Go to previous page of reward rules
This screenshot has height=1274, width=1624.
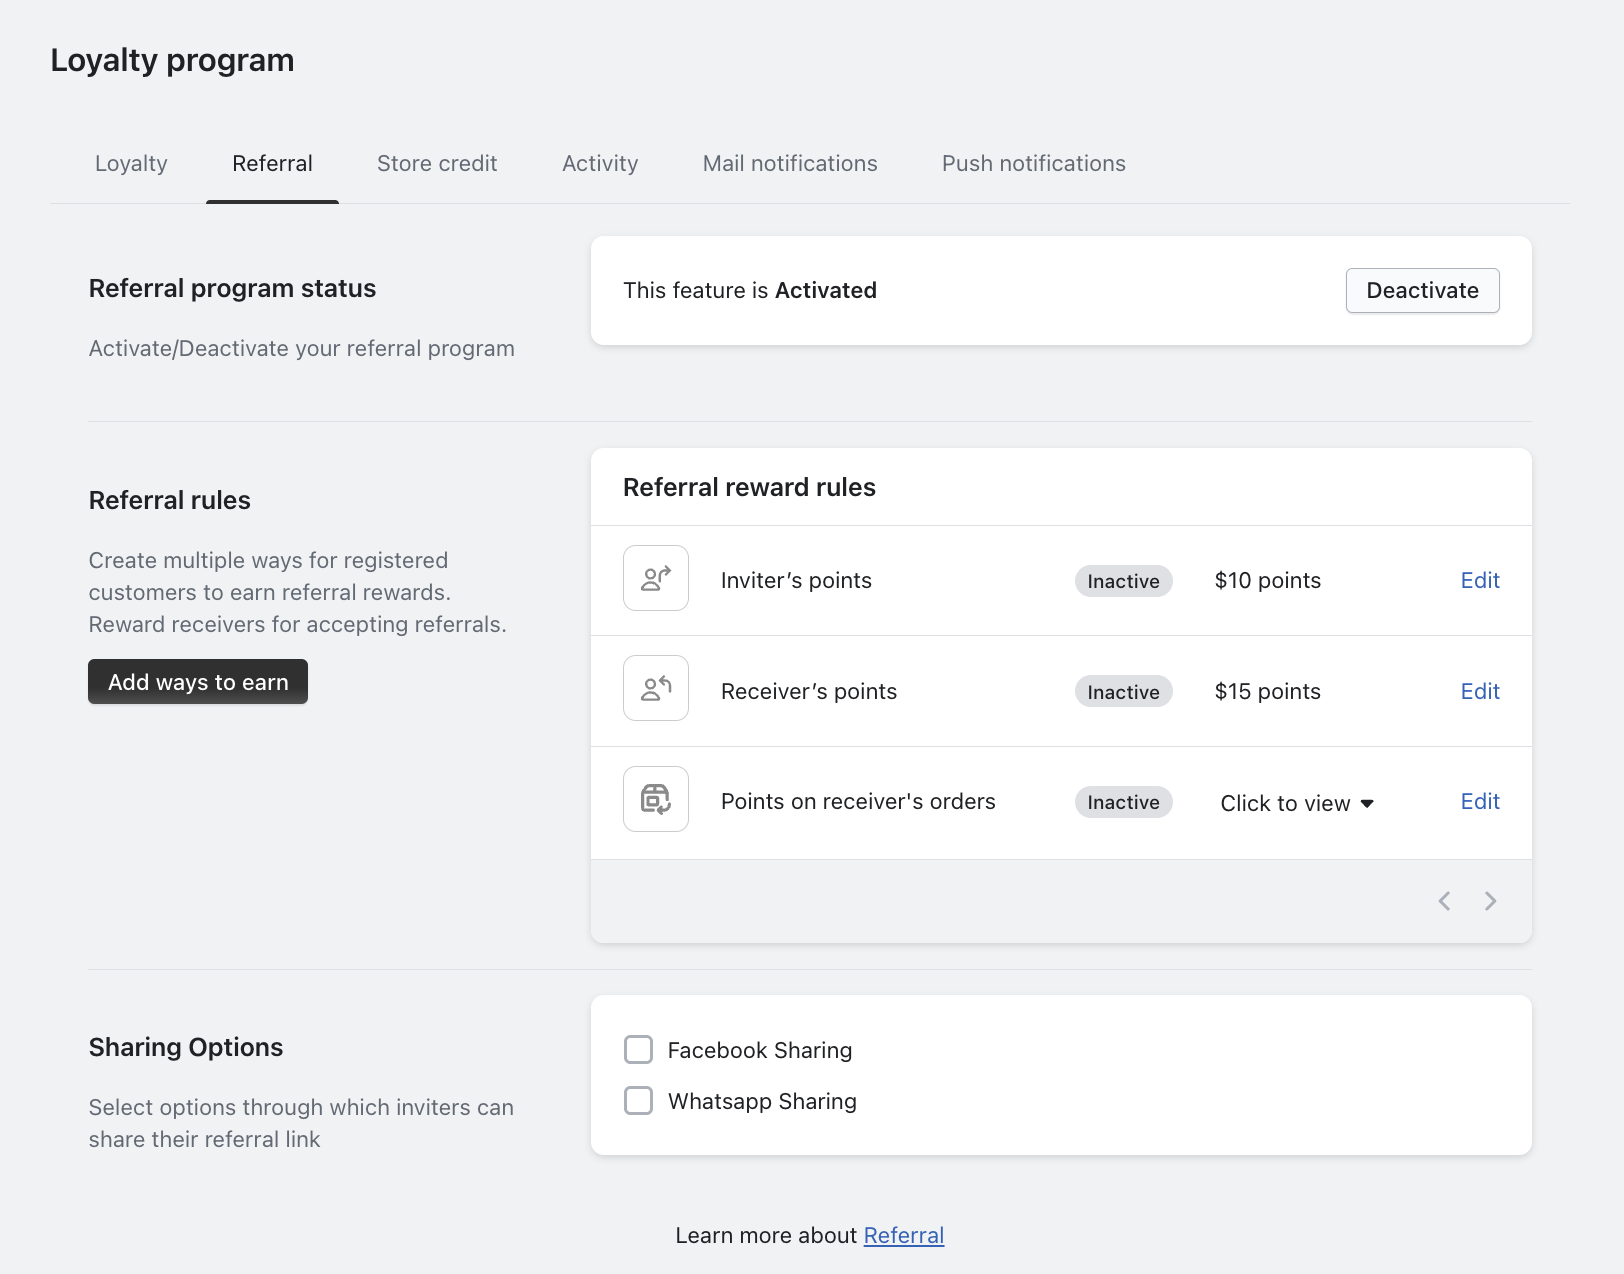point(1444,901)
